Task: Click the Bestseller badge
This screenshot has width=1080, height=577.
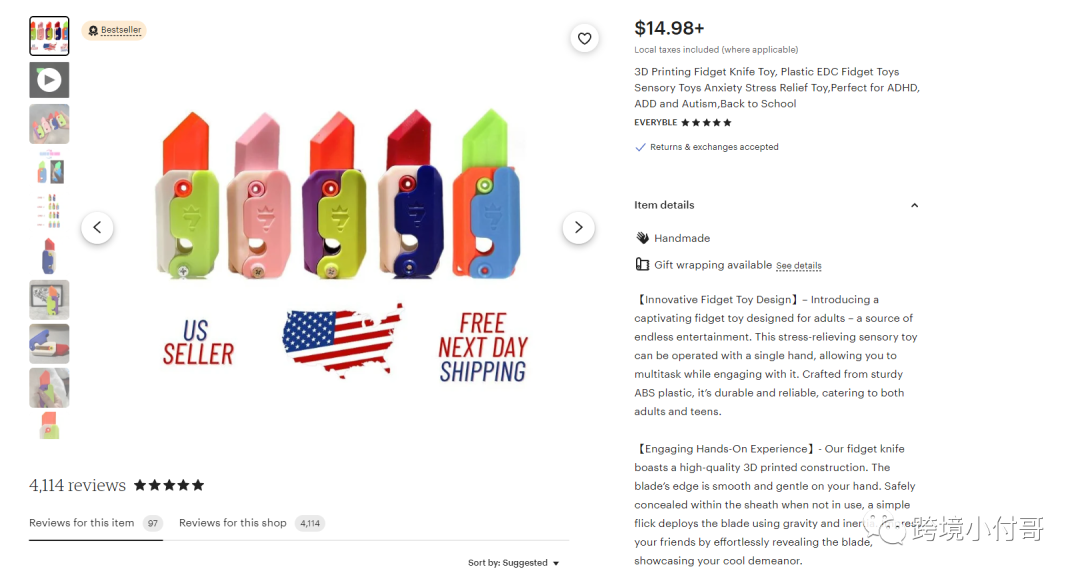Action: [x=114, y=30]
